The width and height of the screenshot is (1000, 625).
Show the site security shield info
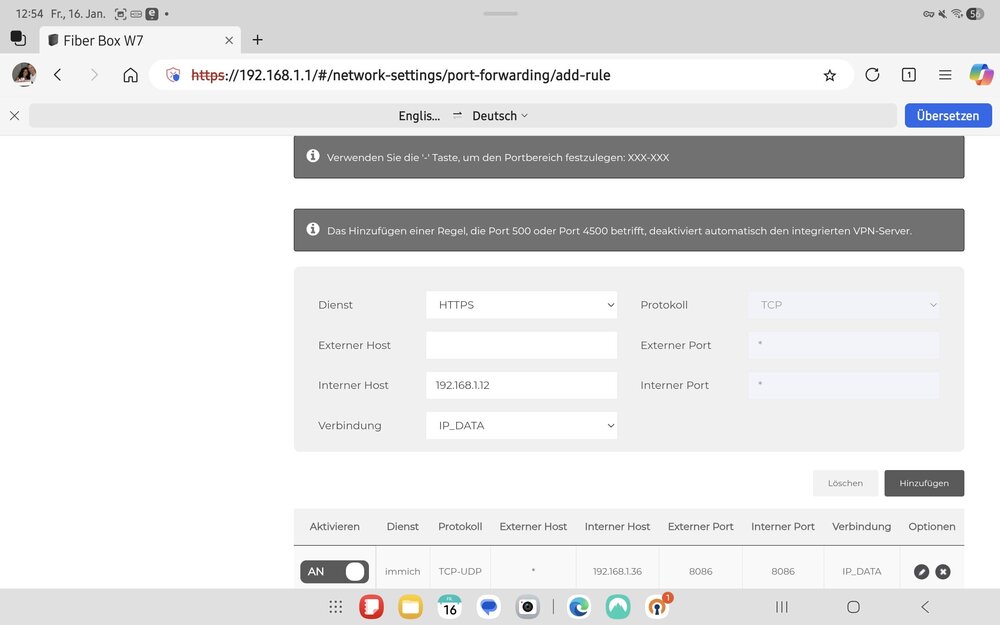(173, 75)
